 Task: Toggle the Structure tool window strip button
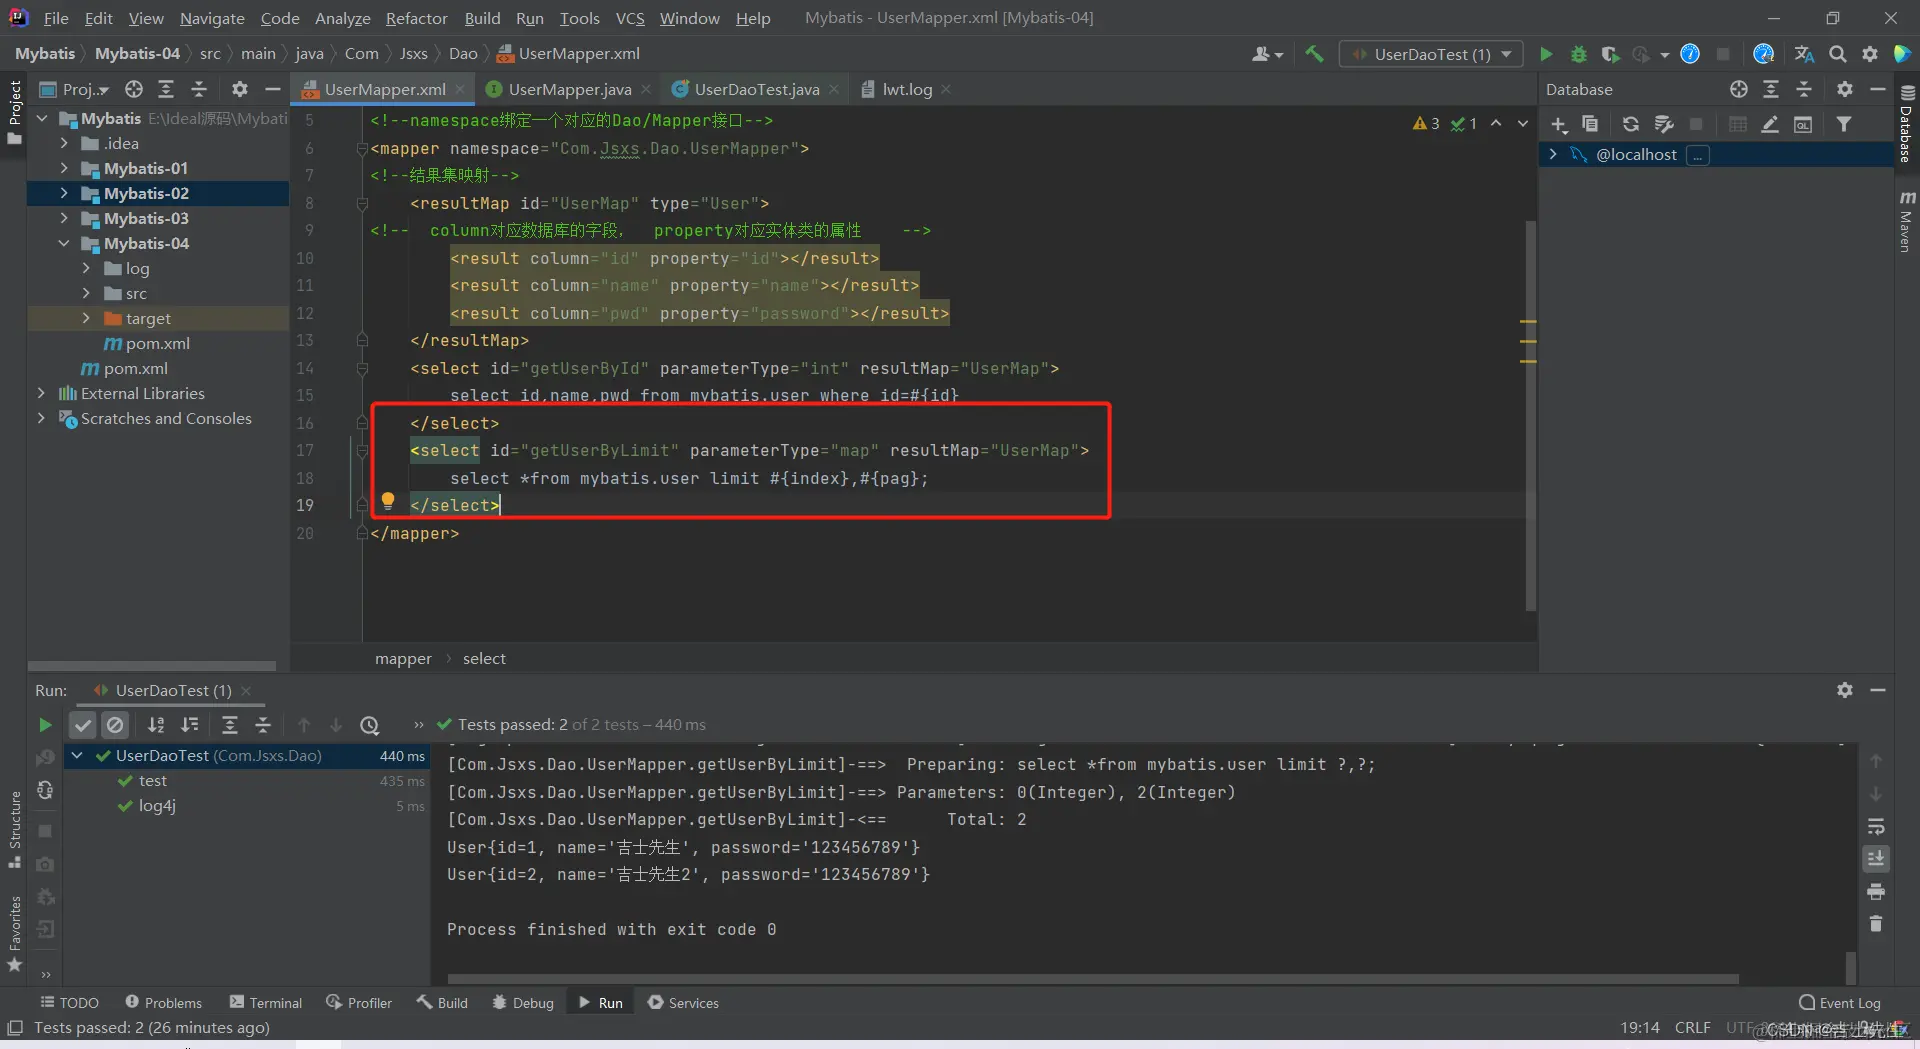point(14,830)
